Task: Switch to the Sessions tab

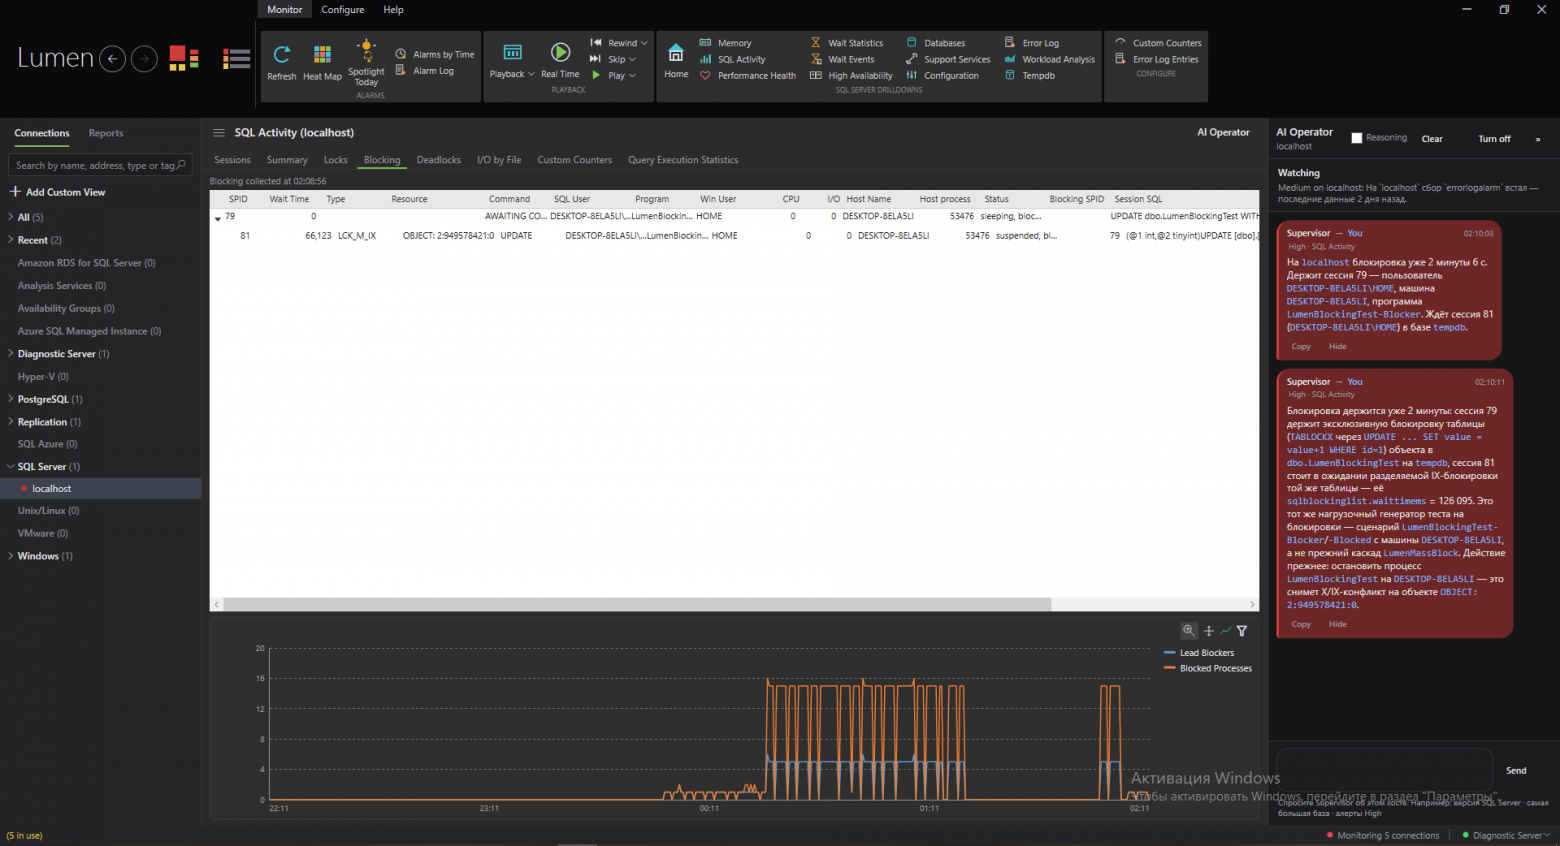Action: 233,160
